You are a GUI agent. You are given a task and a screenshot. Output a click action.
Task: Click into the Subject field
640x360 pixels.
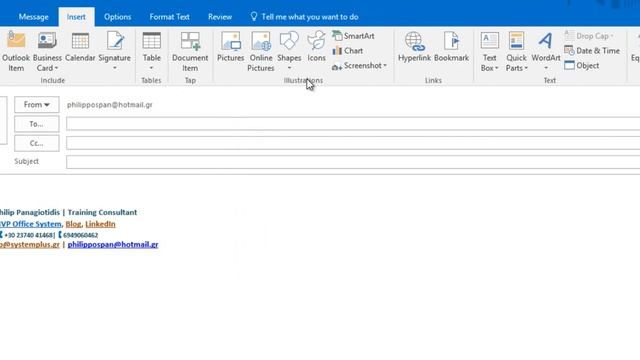click(x=353, y=162)
